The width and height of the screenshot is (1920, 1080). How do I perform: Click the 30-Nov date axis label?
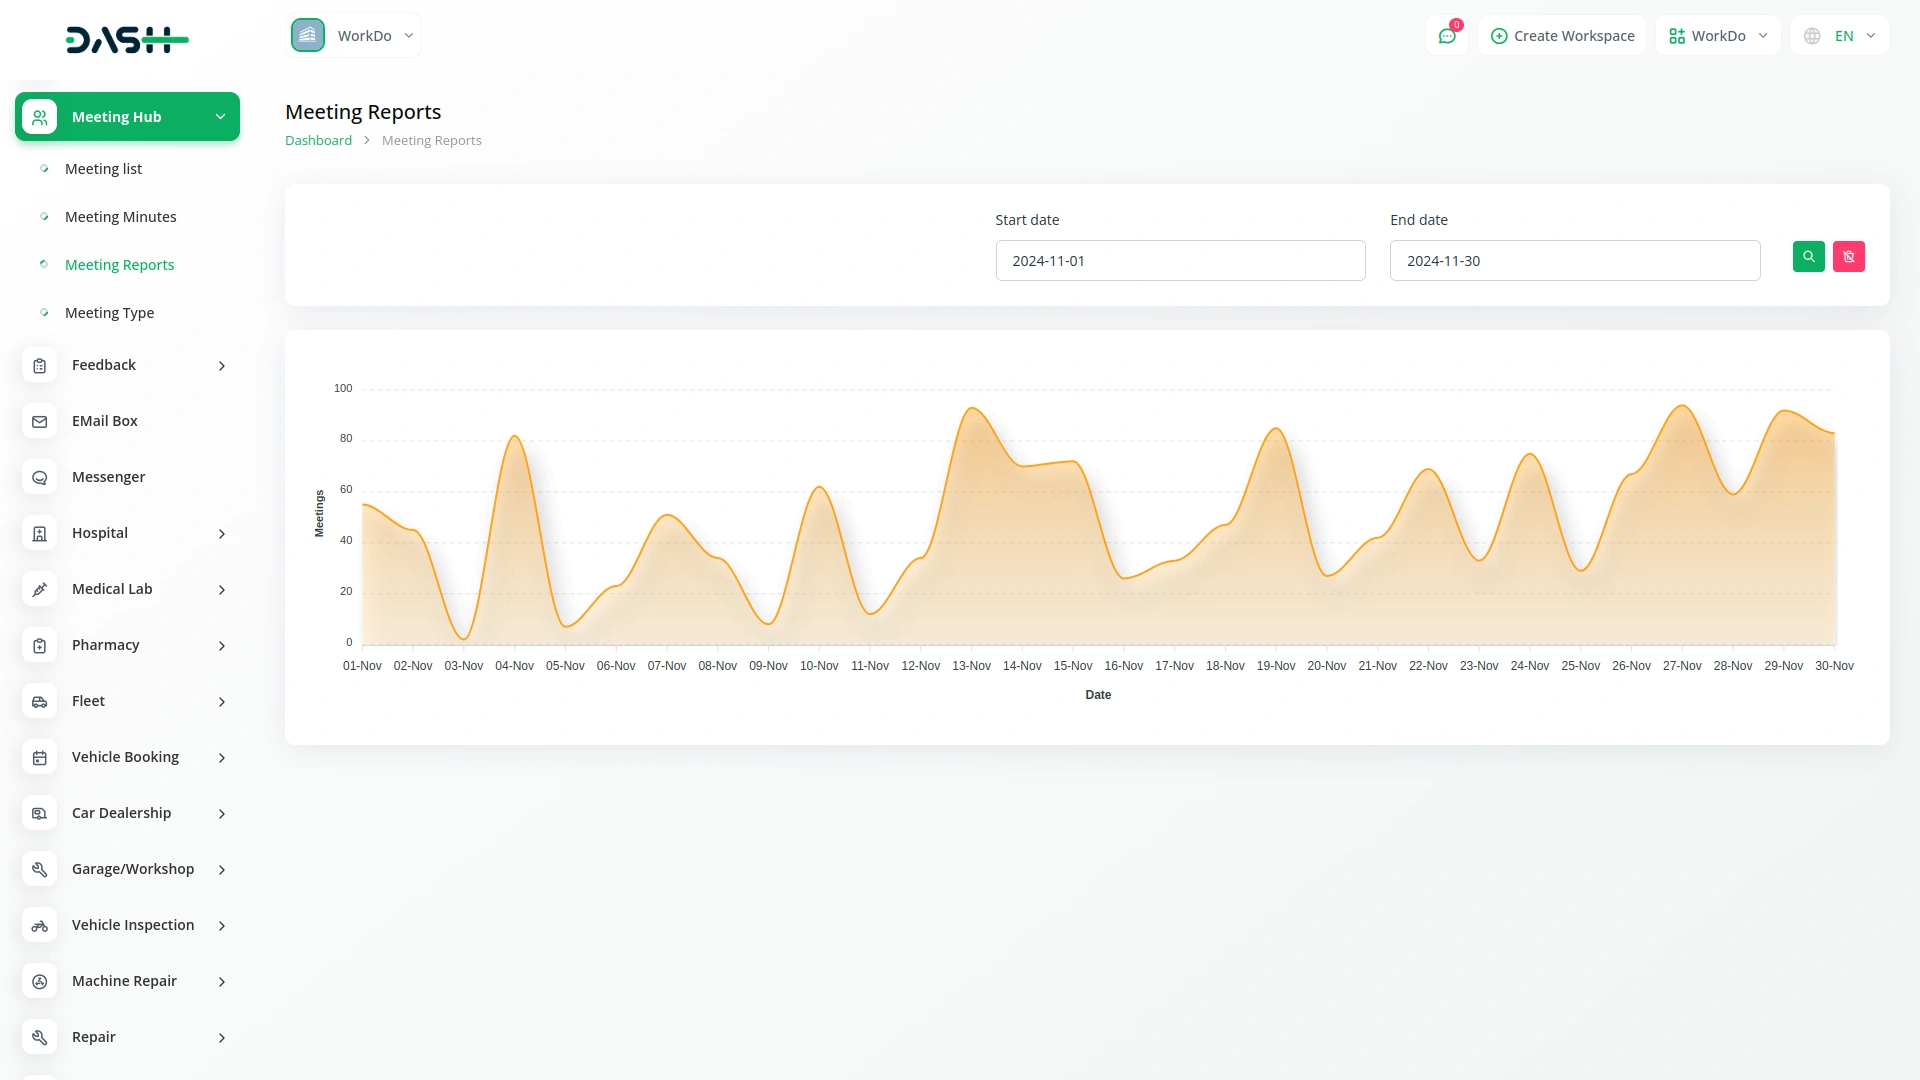click(x=1834, y=666)
